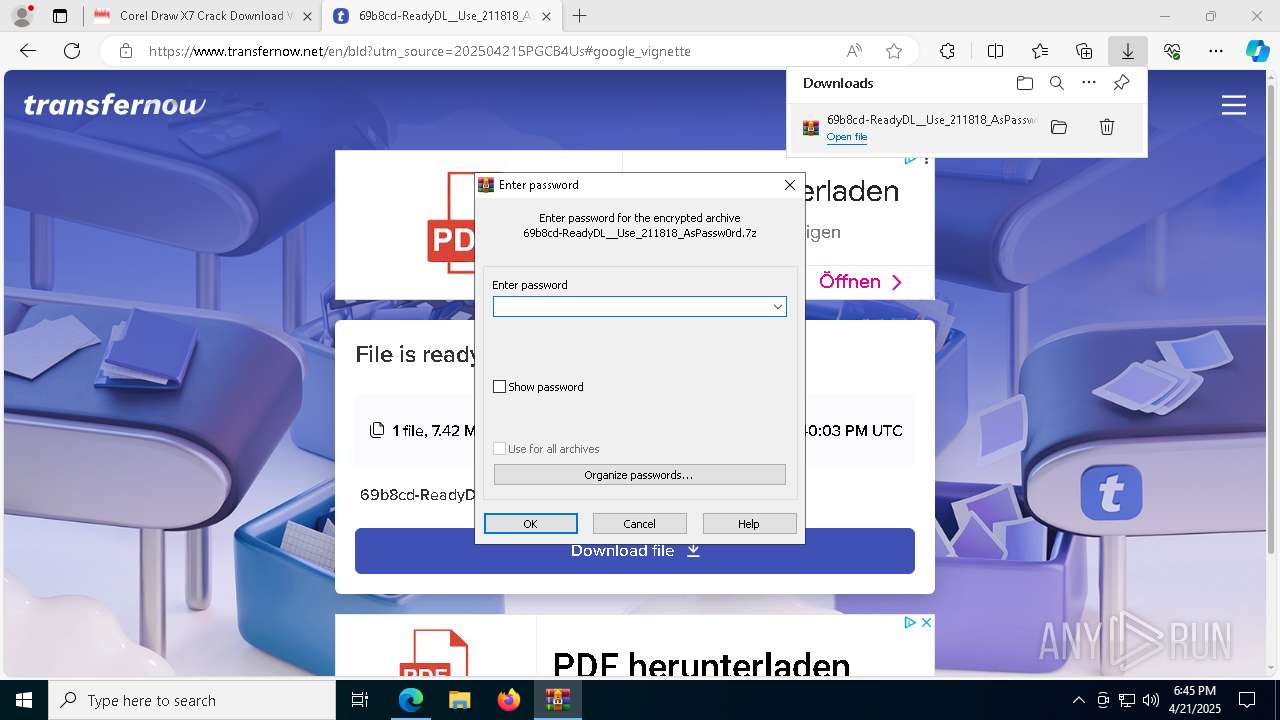
Task: Open a new browser tab
Action: tap(580, 16)
